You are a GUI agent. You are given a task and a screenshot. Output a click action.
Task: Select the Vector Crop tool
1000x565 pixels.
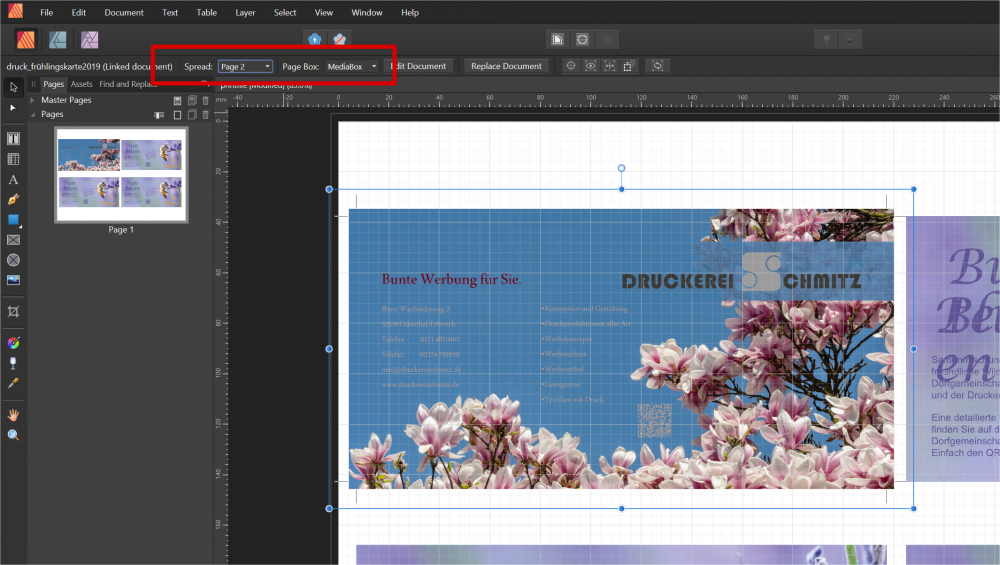[13, 311]
